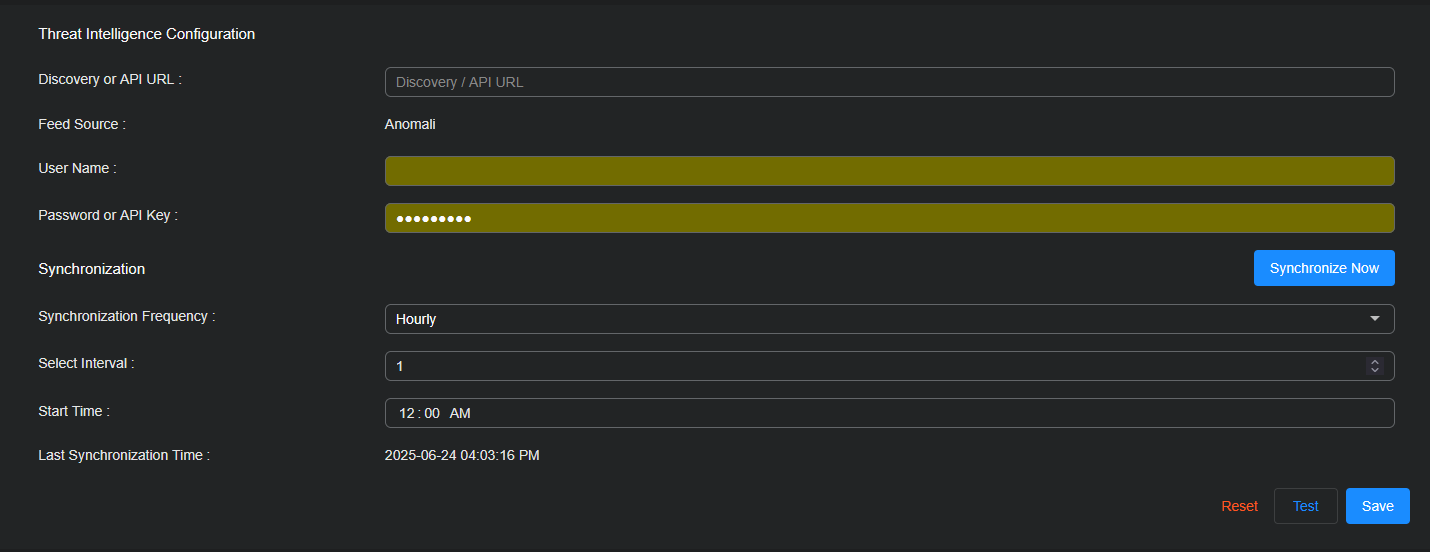Click the Select Interval increment up arrow

pos(1375,362)
